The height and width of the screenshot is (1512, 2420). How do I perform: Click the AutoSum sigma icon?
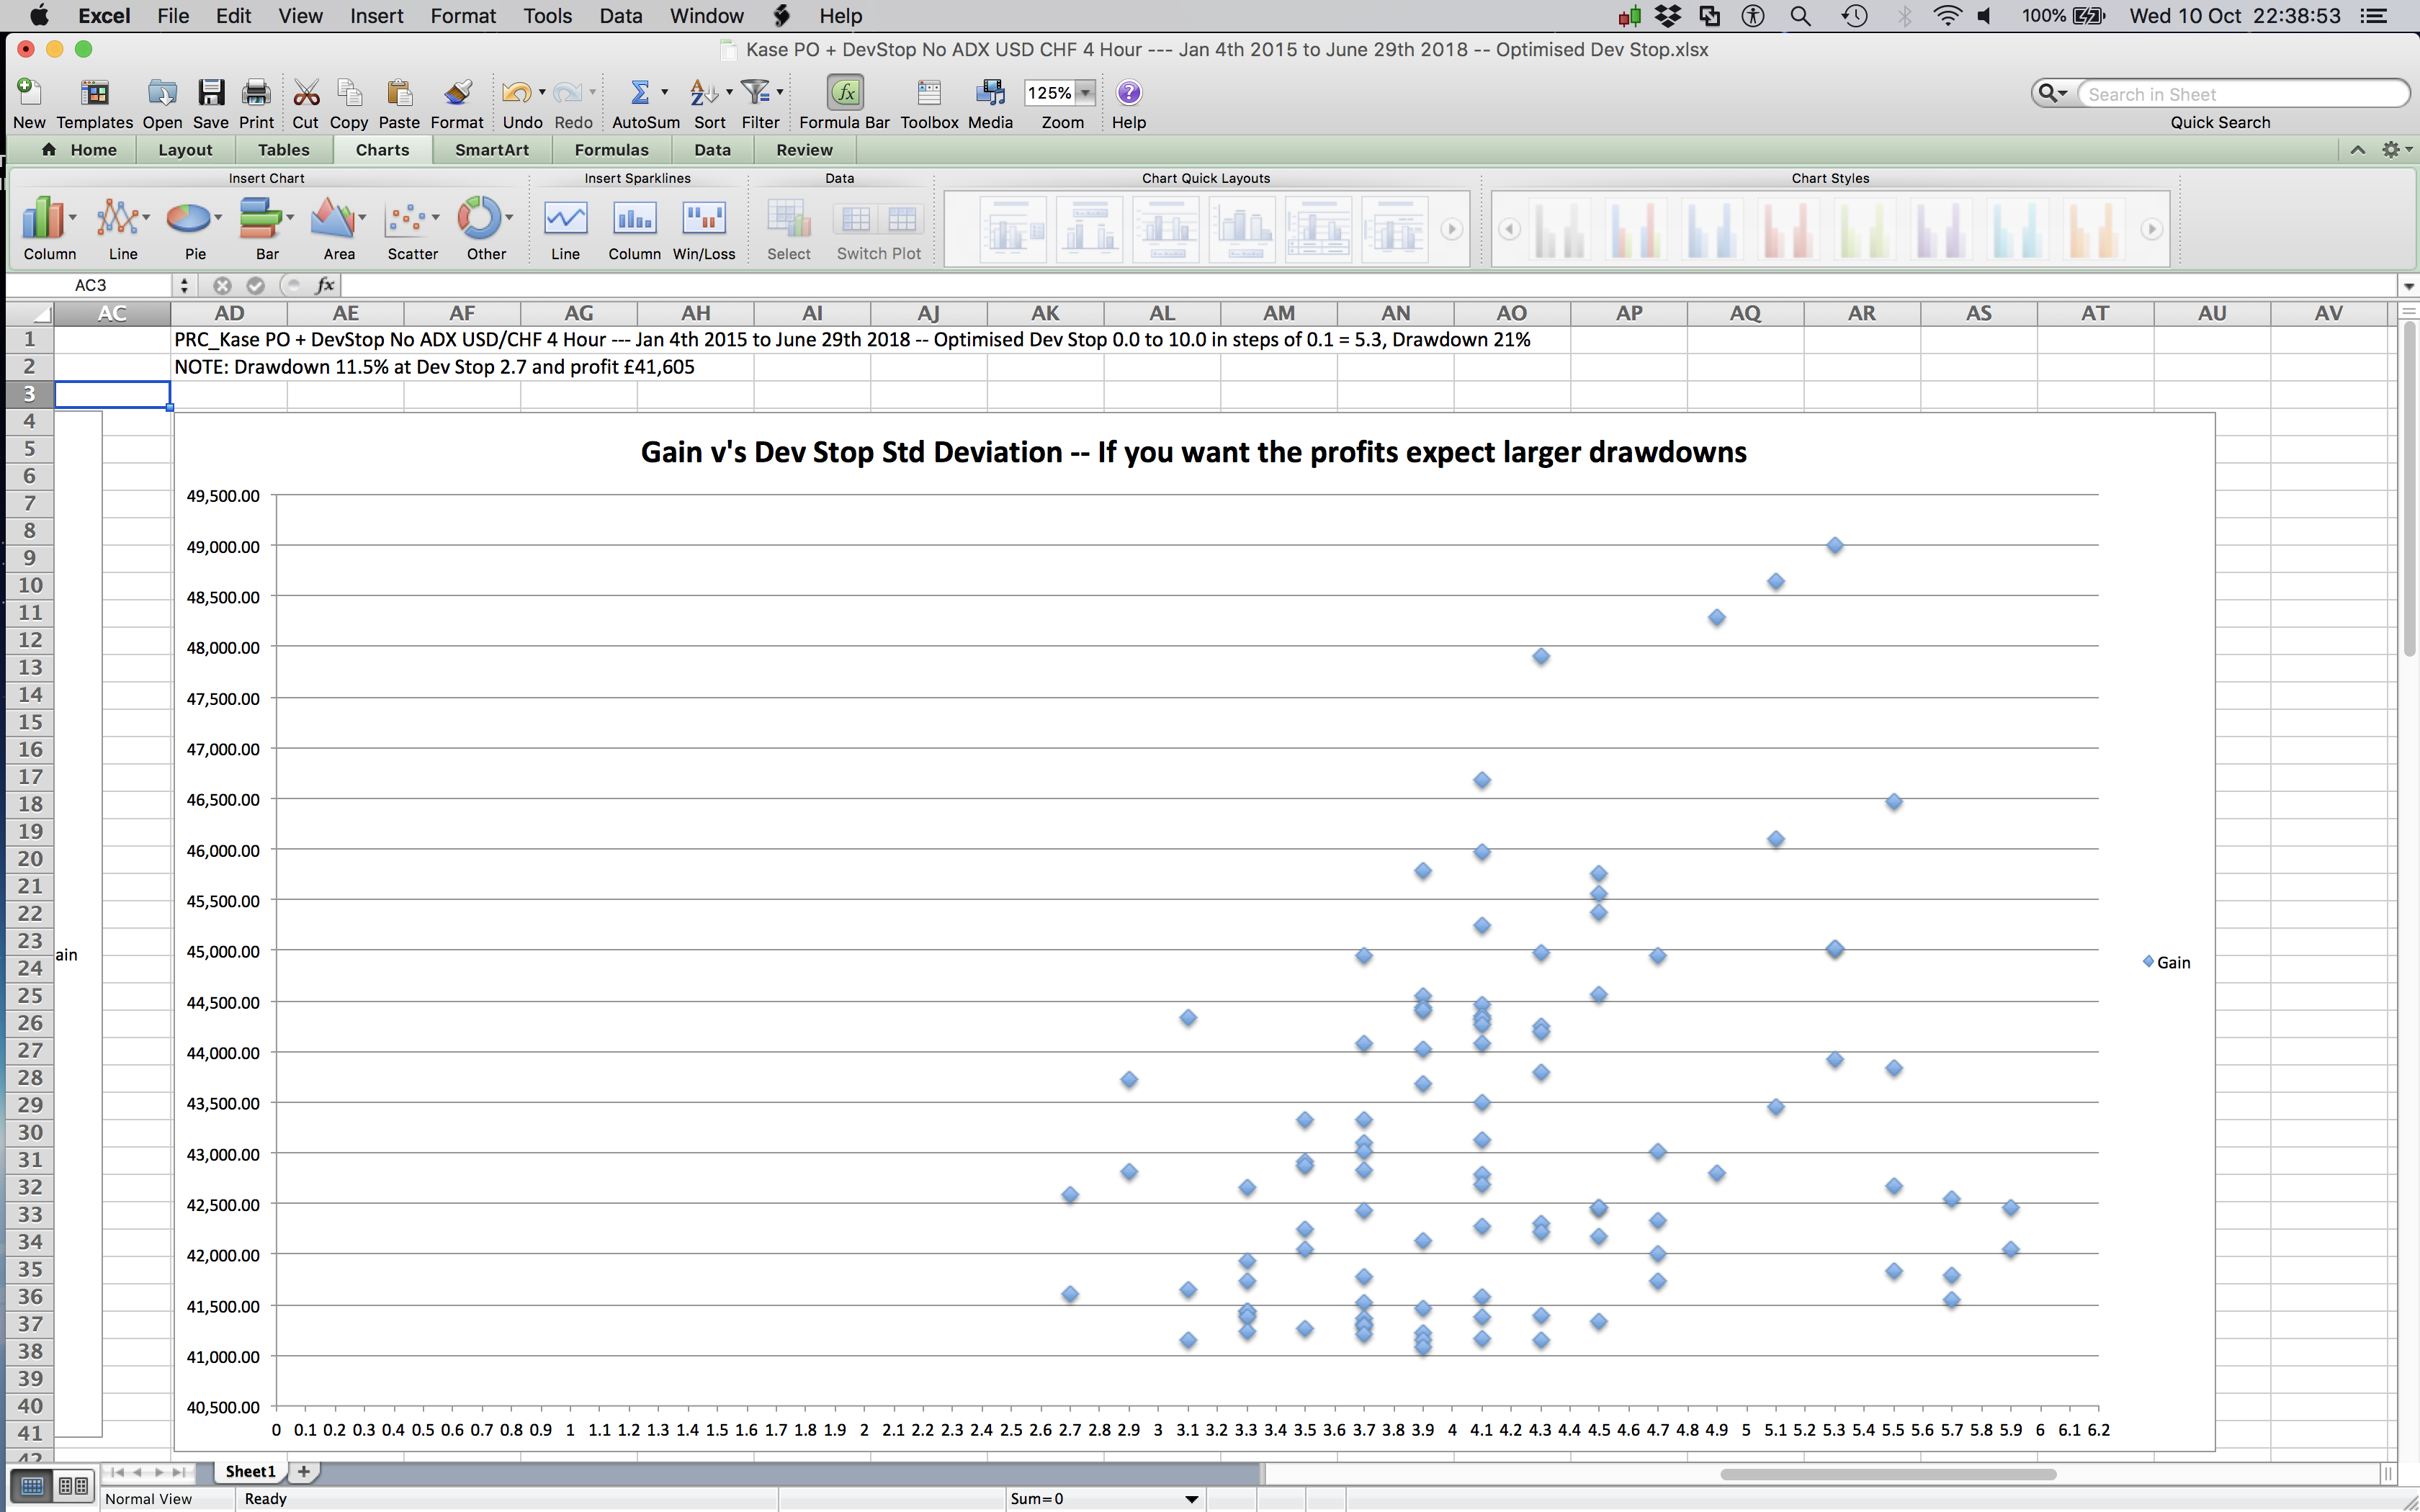[639, 93]
